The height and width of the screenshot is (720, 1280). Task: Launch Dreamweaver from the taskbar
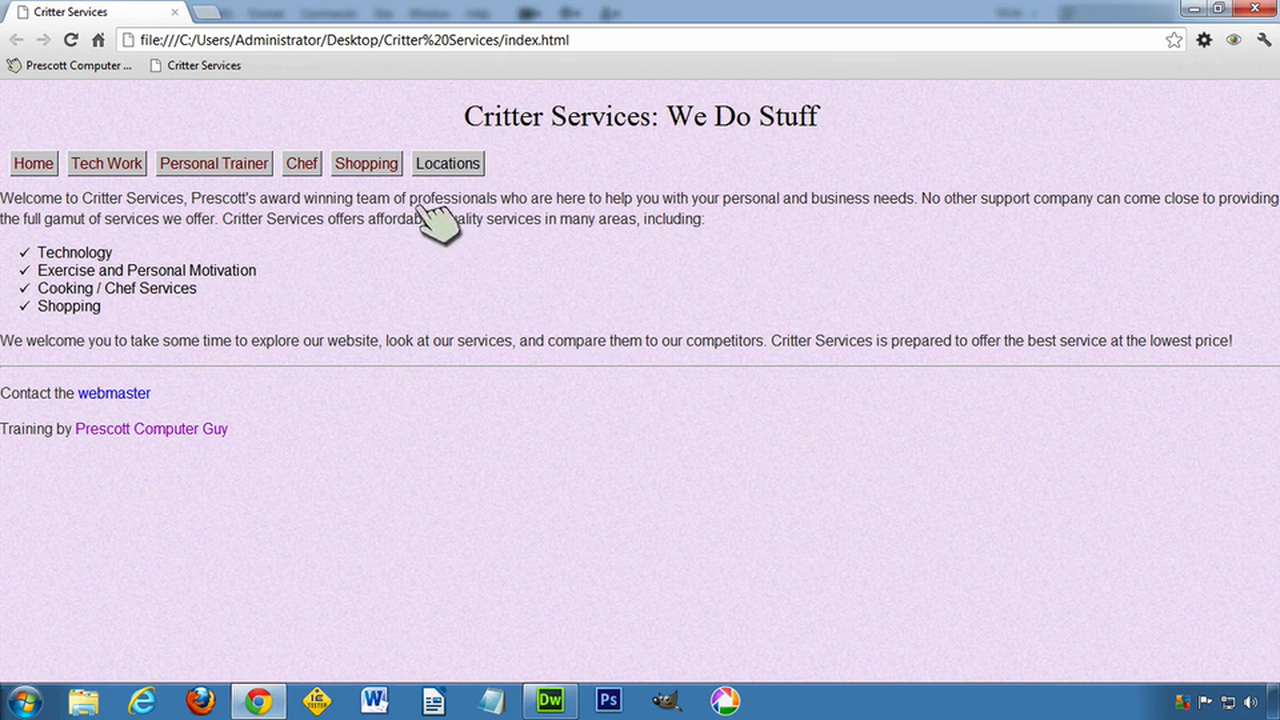tap(549, 700)
